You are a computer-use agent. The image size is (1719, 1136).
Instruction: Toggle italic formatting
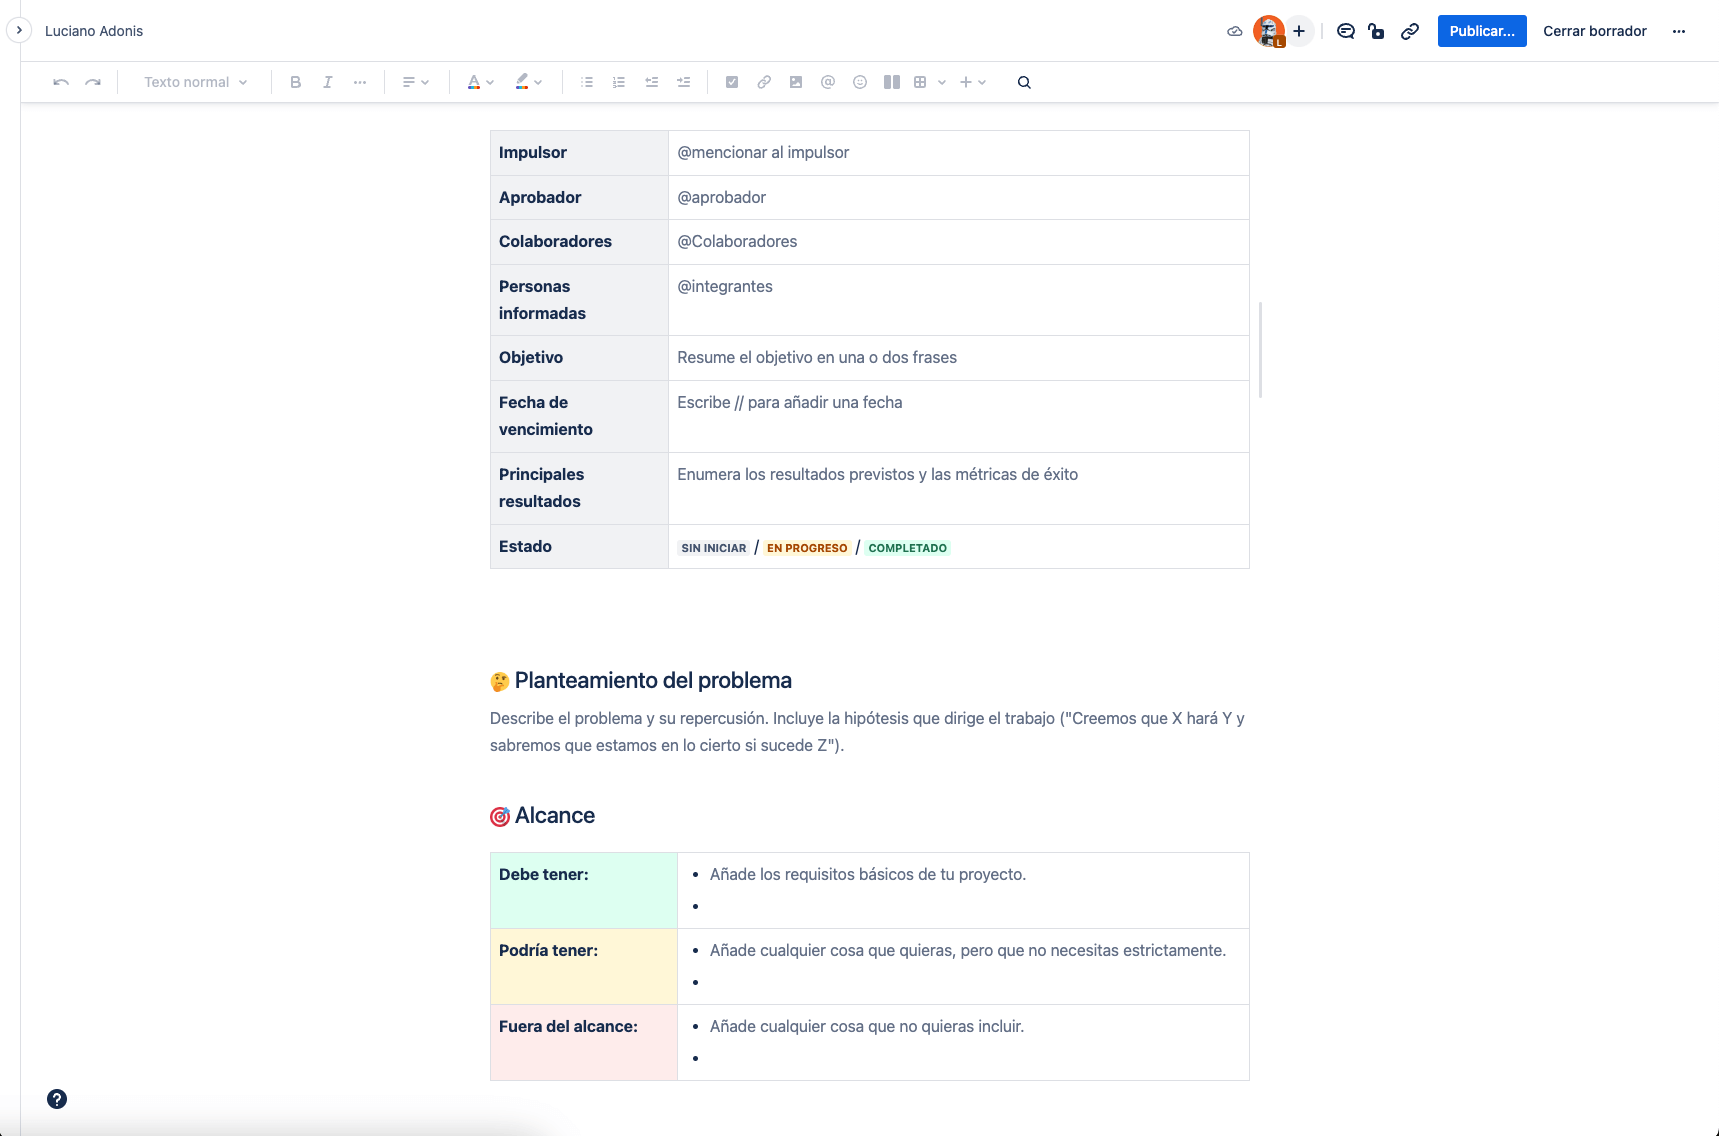point(327,81)
